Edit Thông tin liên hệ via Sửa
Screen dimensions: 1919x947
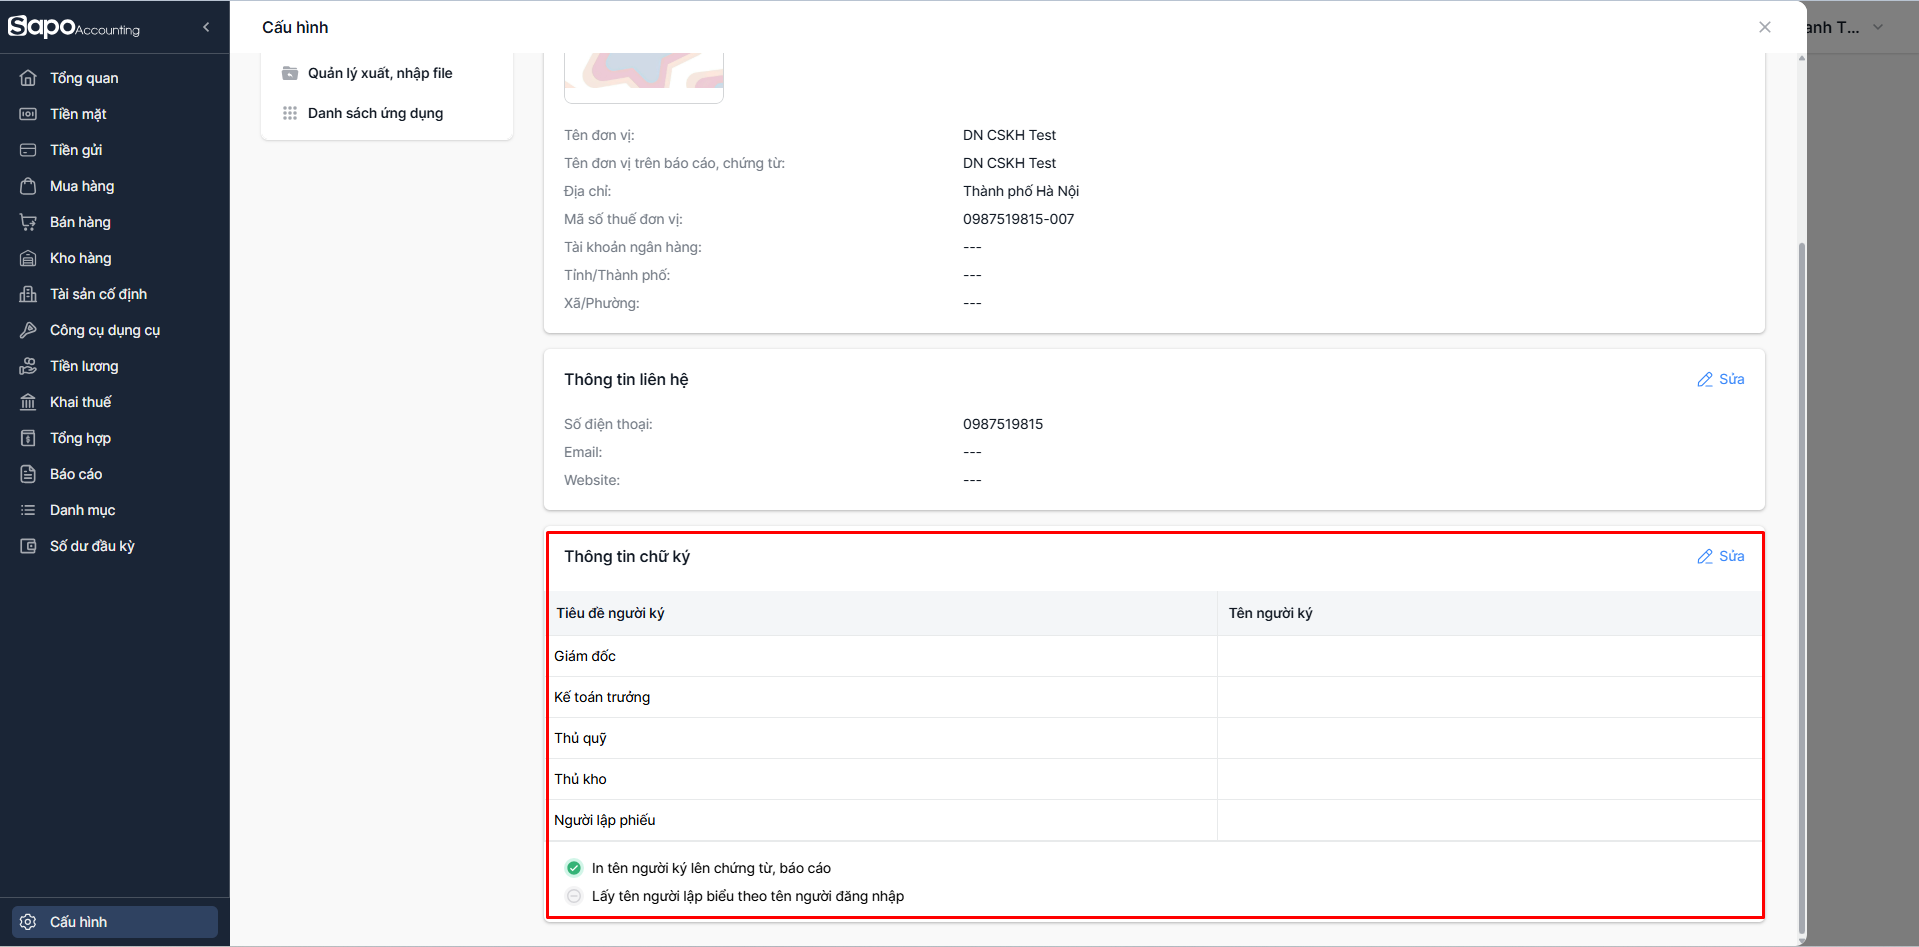point(1721,379)
